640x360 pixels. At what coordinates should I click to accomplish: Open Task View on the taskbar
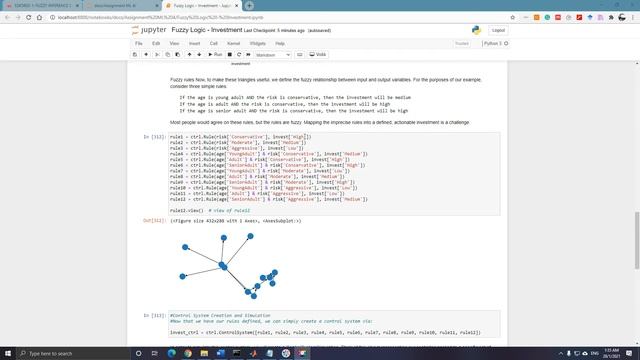click(x=155, y=353)
